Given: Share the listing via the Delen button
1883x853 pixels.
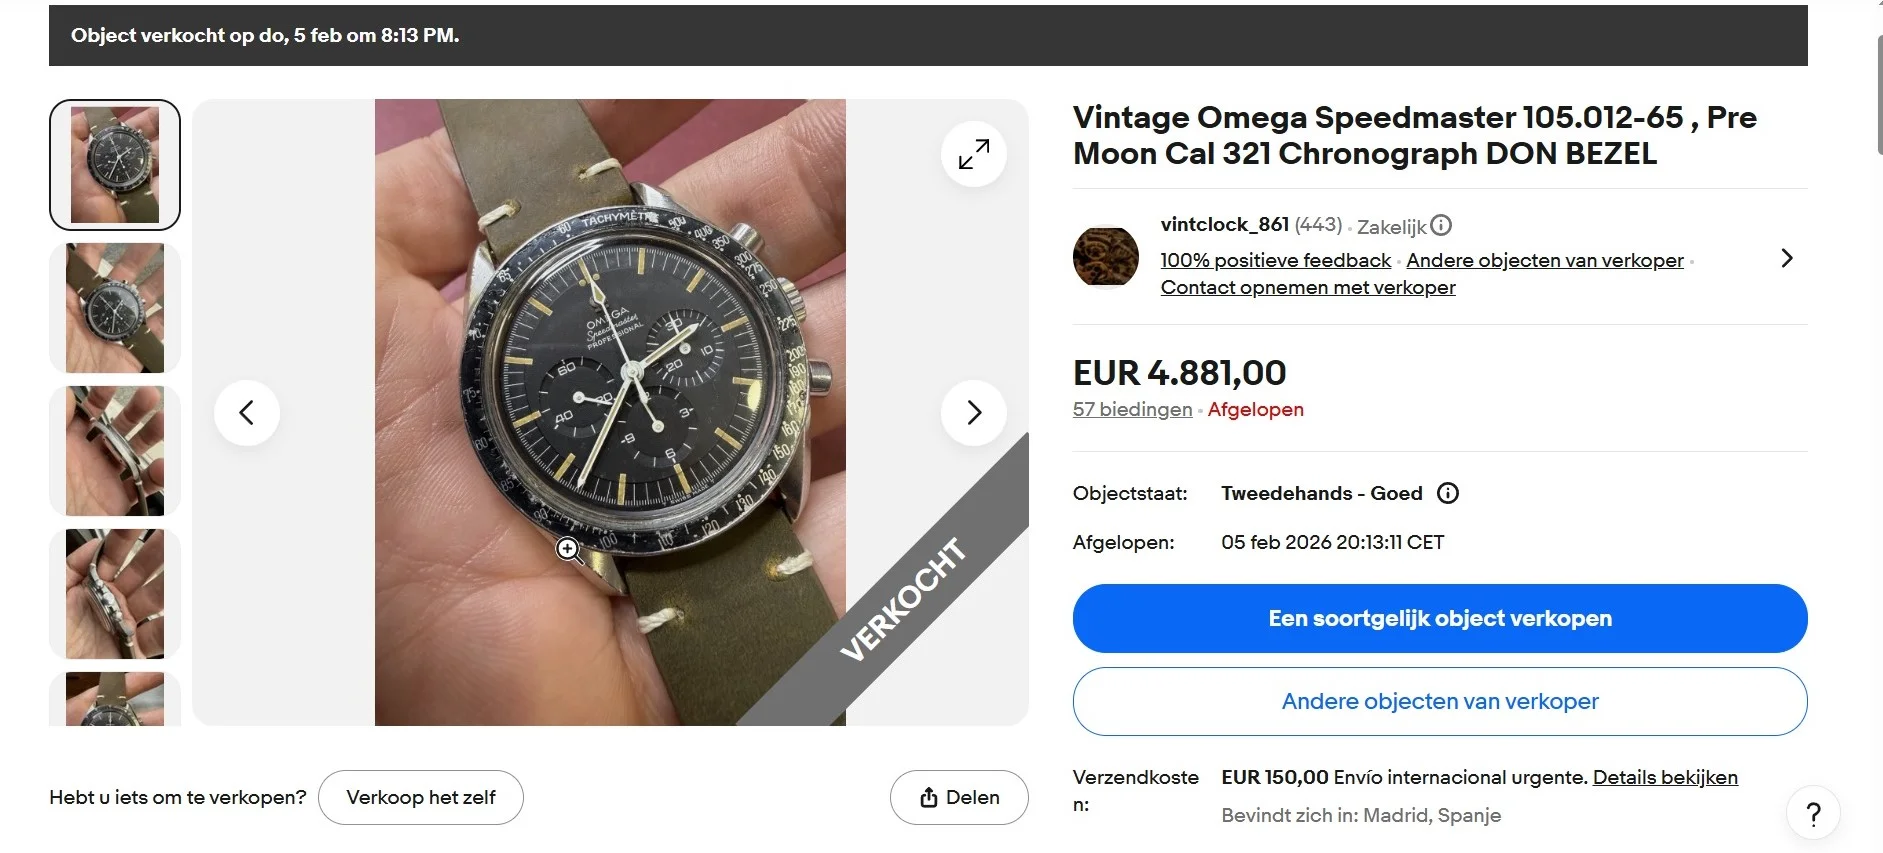Looking at the screenshot, I should [x=959, y=797].
